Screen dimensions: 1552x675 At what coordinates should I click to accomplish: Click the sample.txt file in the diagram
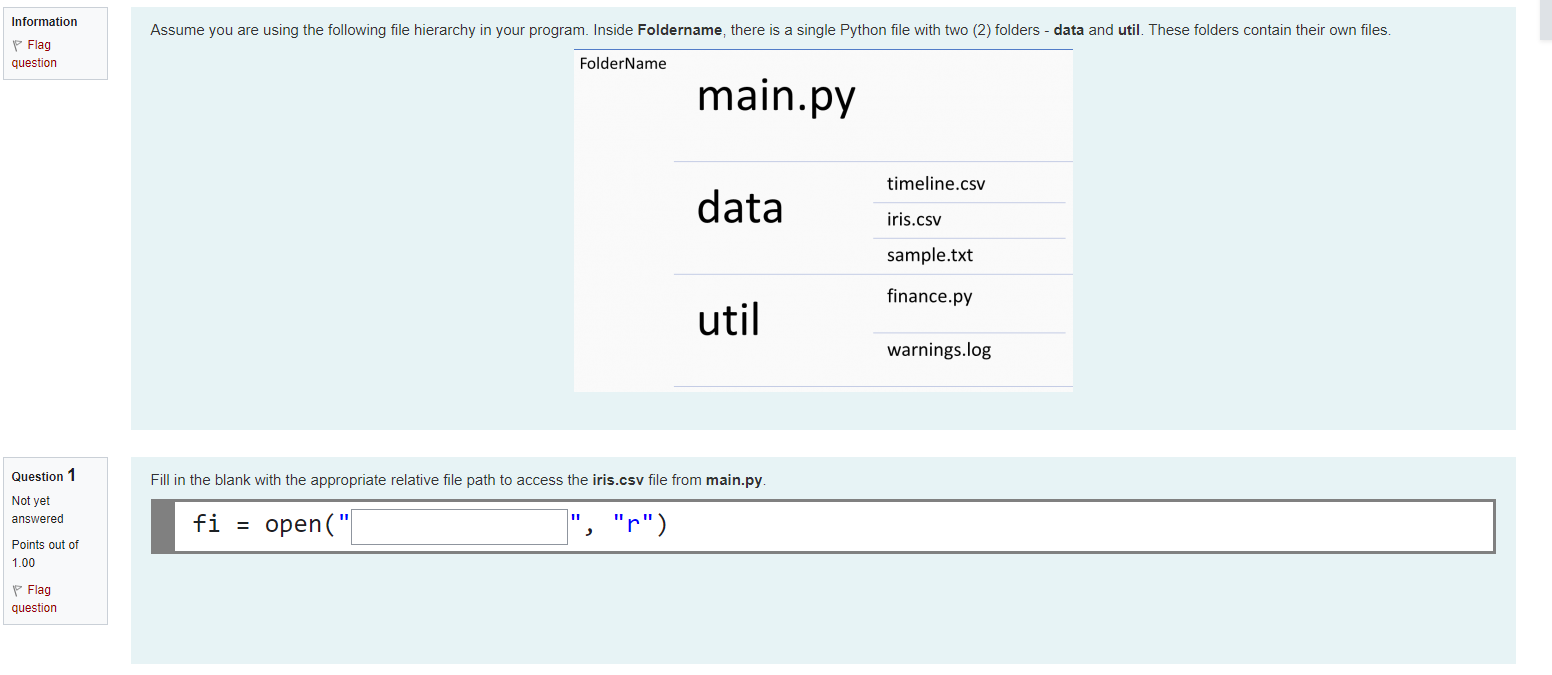click(928, 254)
